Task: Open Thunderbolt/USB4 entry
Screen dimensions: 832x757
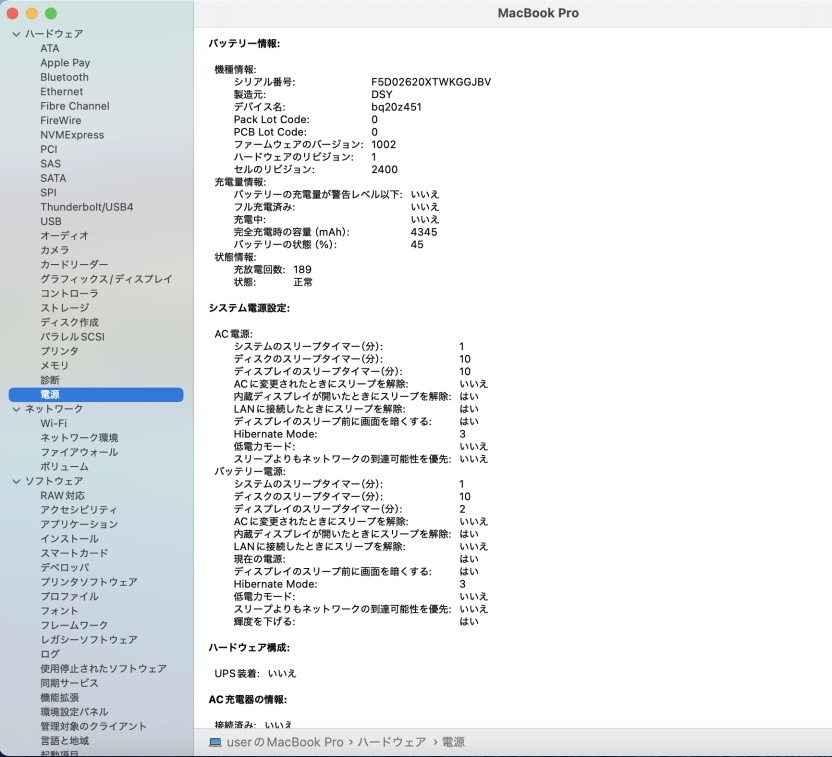Action: [x=87, y=207]
